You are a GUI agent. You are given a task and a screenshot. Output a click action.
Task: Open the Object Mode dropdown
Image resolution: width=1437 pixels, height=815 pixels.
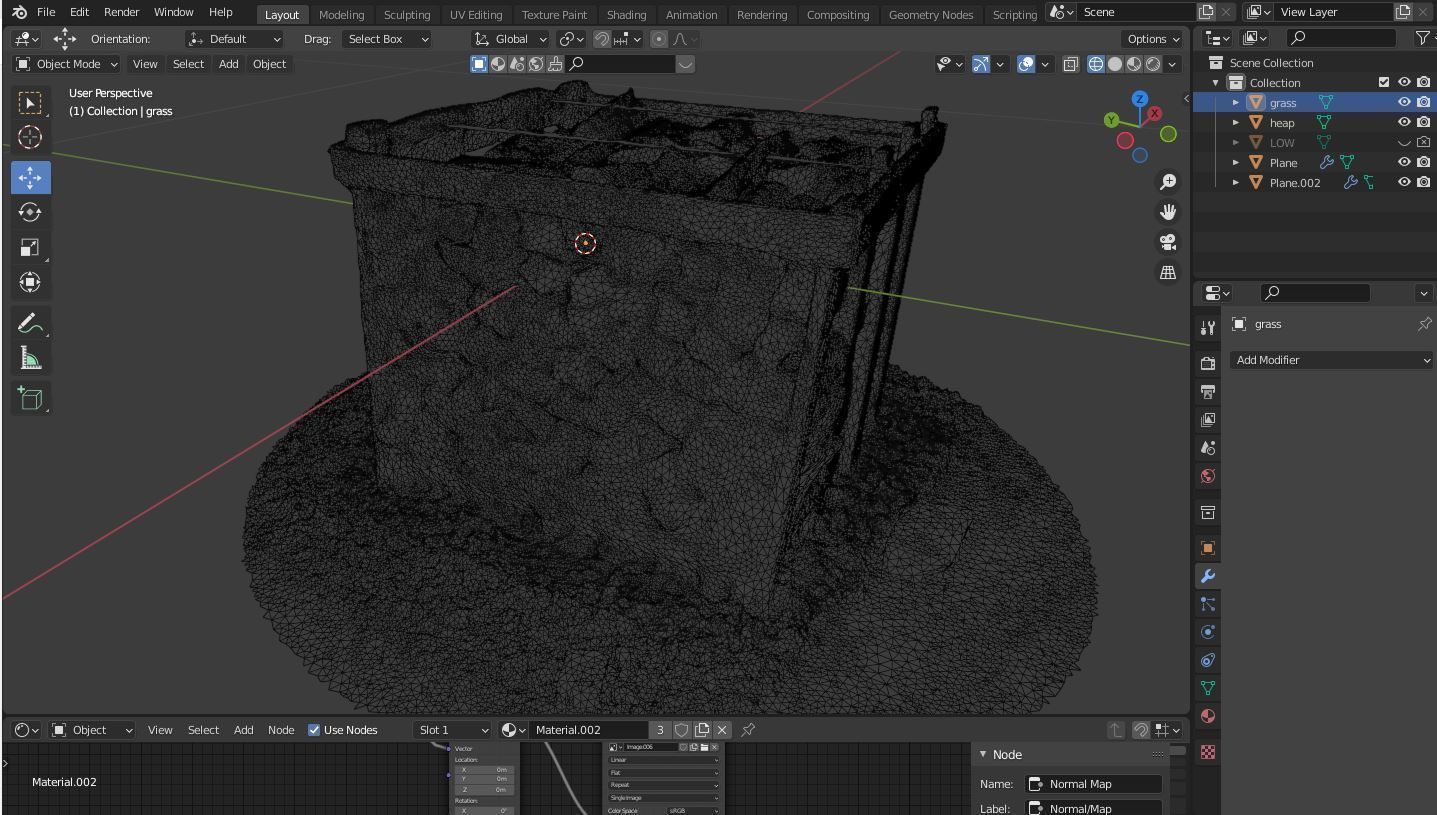[66, 64]
